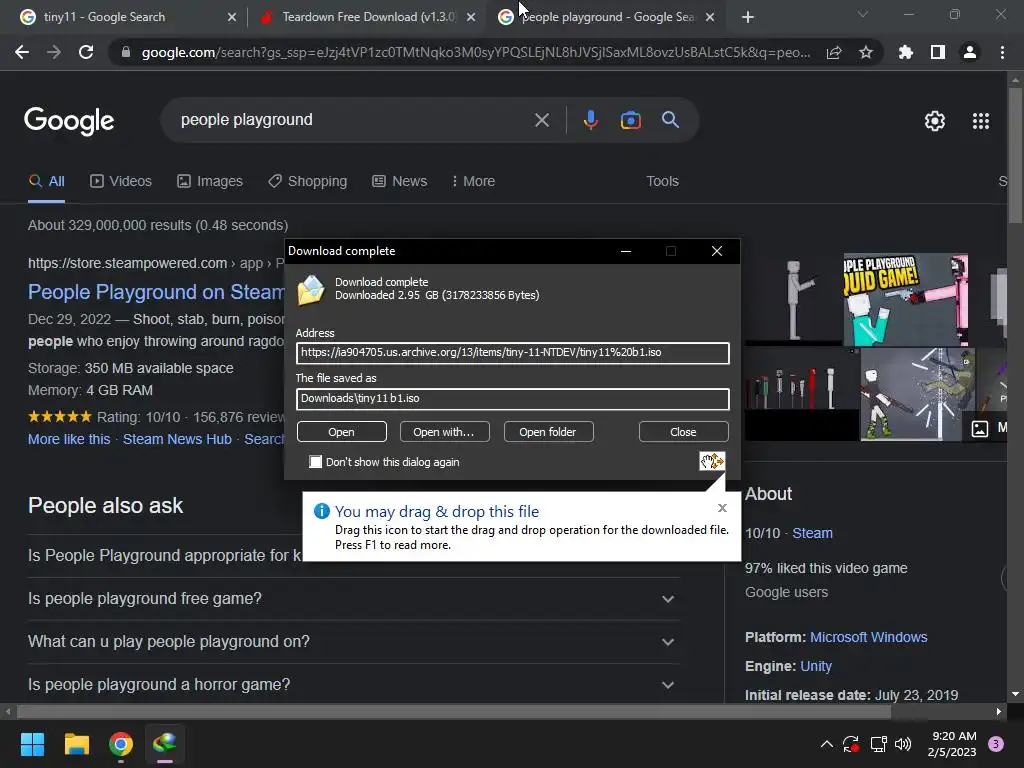Open Liquid Game thumbnail image
Screen dimensions: 1024x768
[905, 299]
